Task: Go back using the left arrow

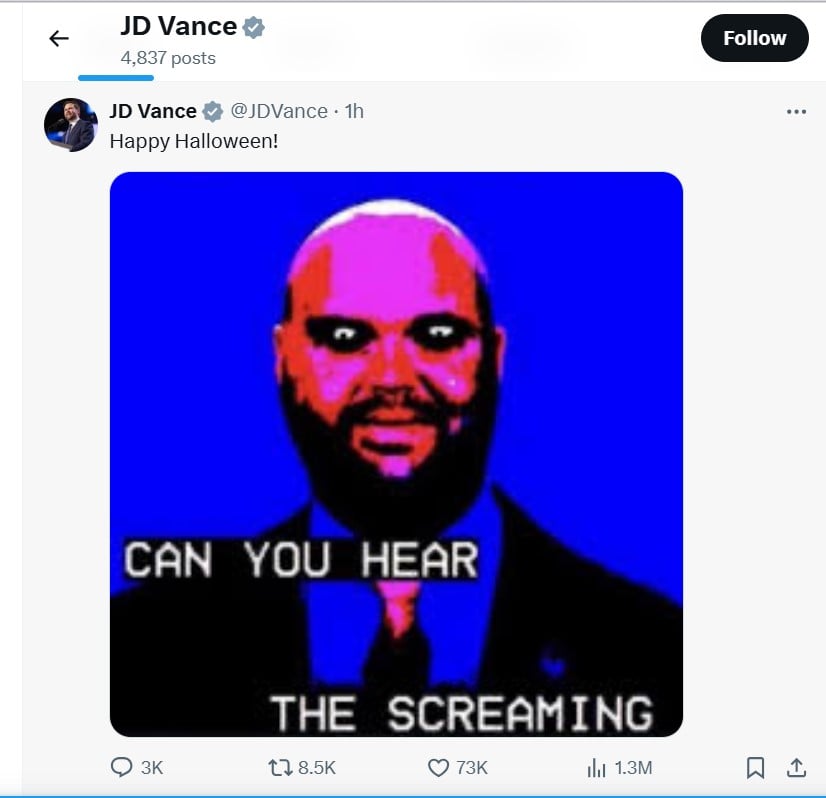Action: click(58, 38)
